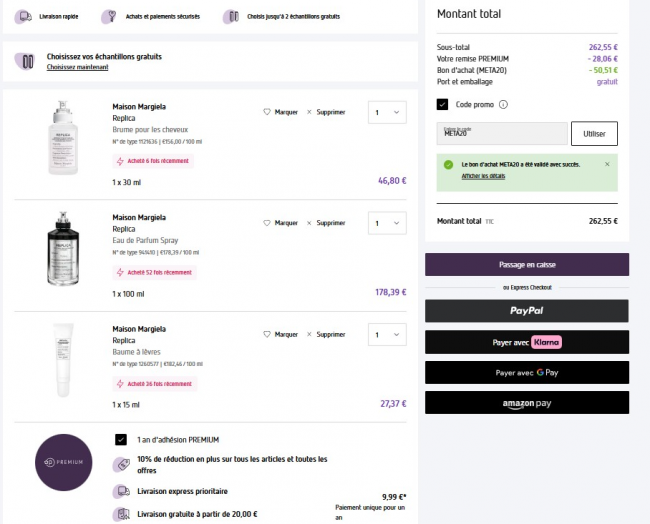Close the META20 success notification
The width and height of the screenshot is (650, 524).
(x=607, y=164)
